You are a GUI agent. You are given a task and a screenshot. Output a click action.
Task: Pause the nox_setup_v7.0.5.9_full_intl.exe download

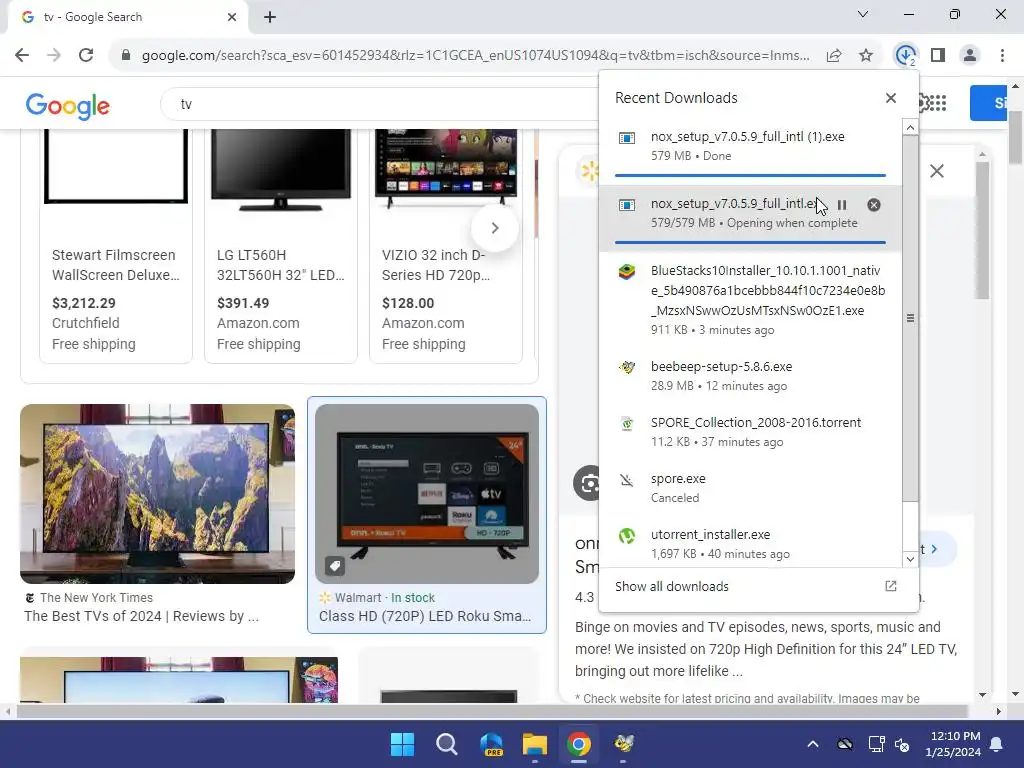(842, 205)
